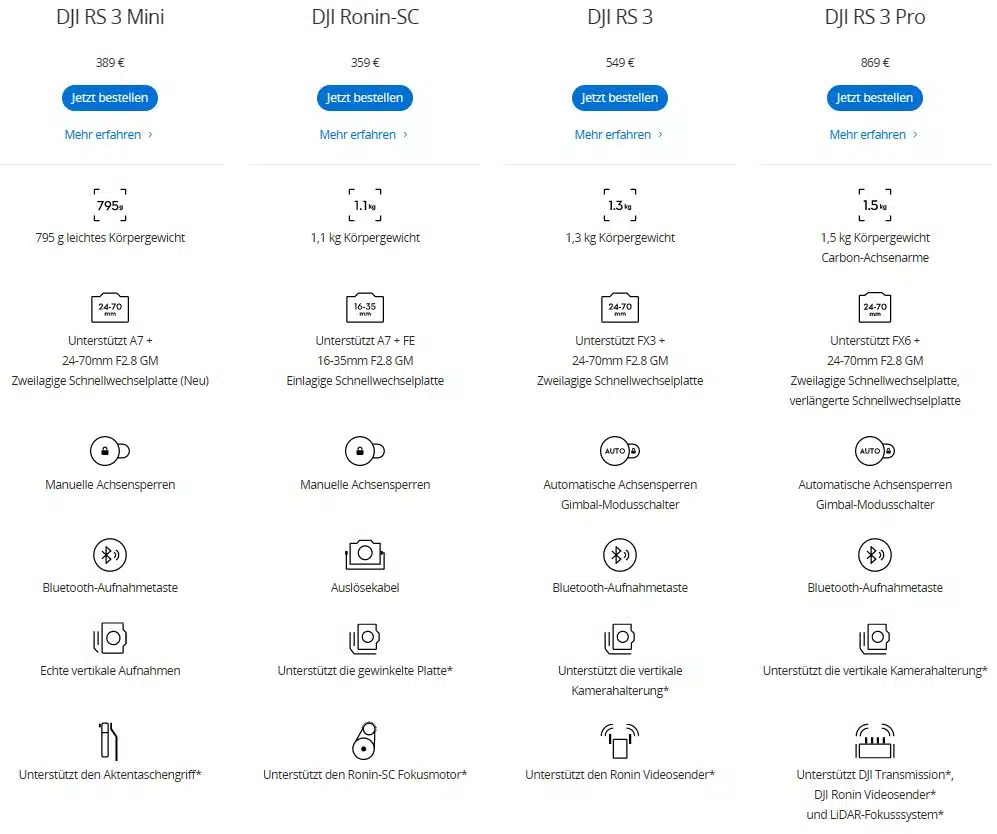Click 'Unterstützt FX3 +' text
997x834 pixels.
click(620, 341)
